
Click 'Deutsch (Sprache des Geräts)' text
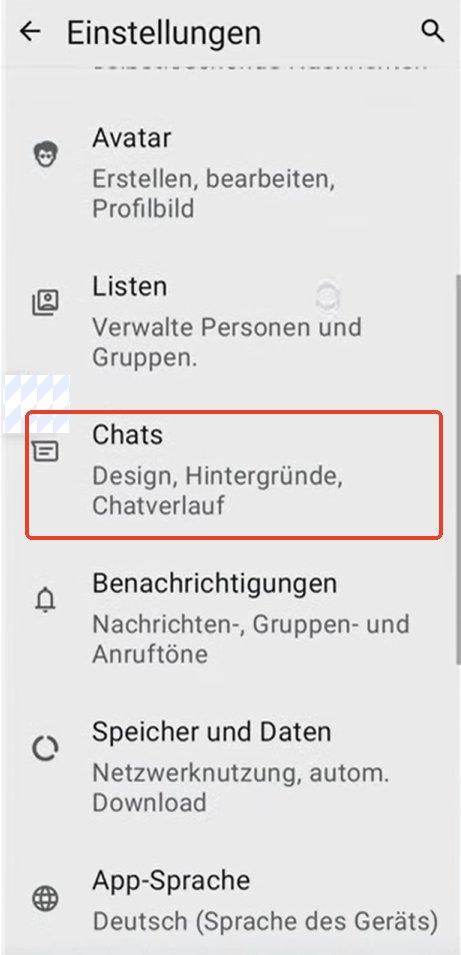tap(265, 922)
